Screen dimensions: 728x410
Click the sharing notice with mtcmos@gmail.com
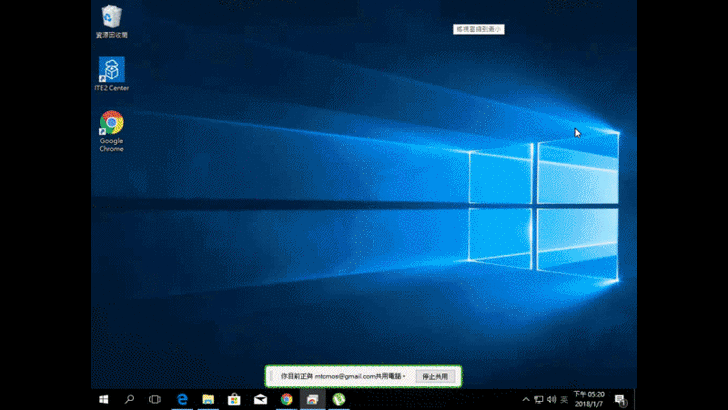(343, 376)
